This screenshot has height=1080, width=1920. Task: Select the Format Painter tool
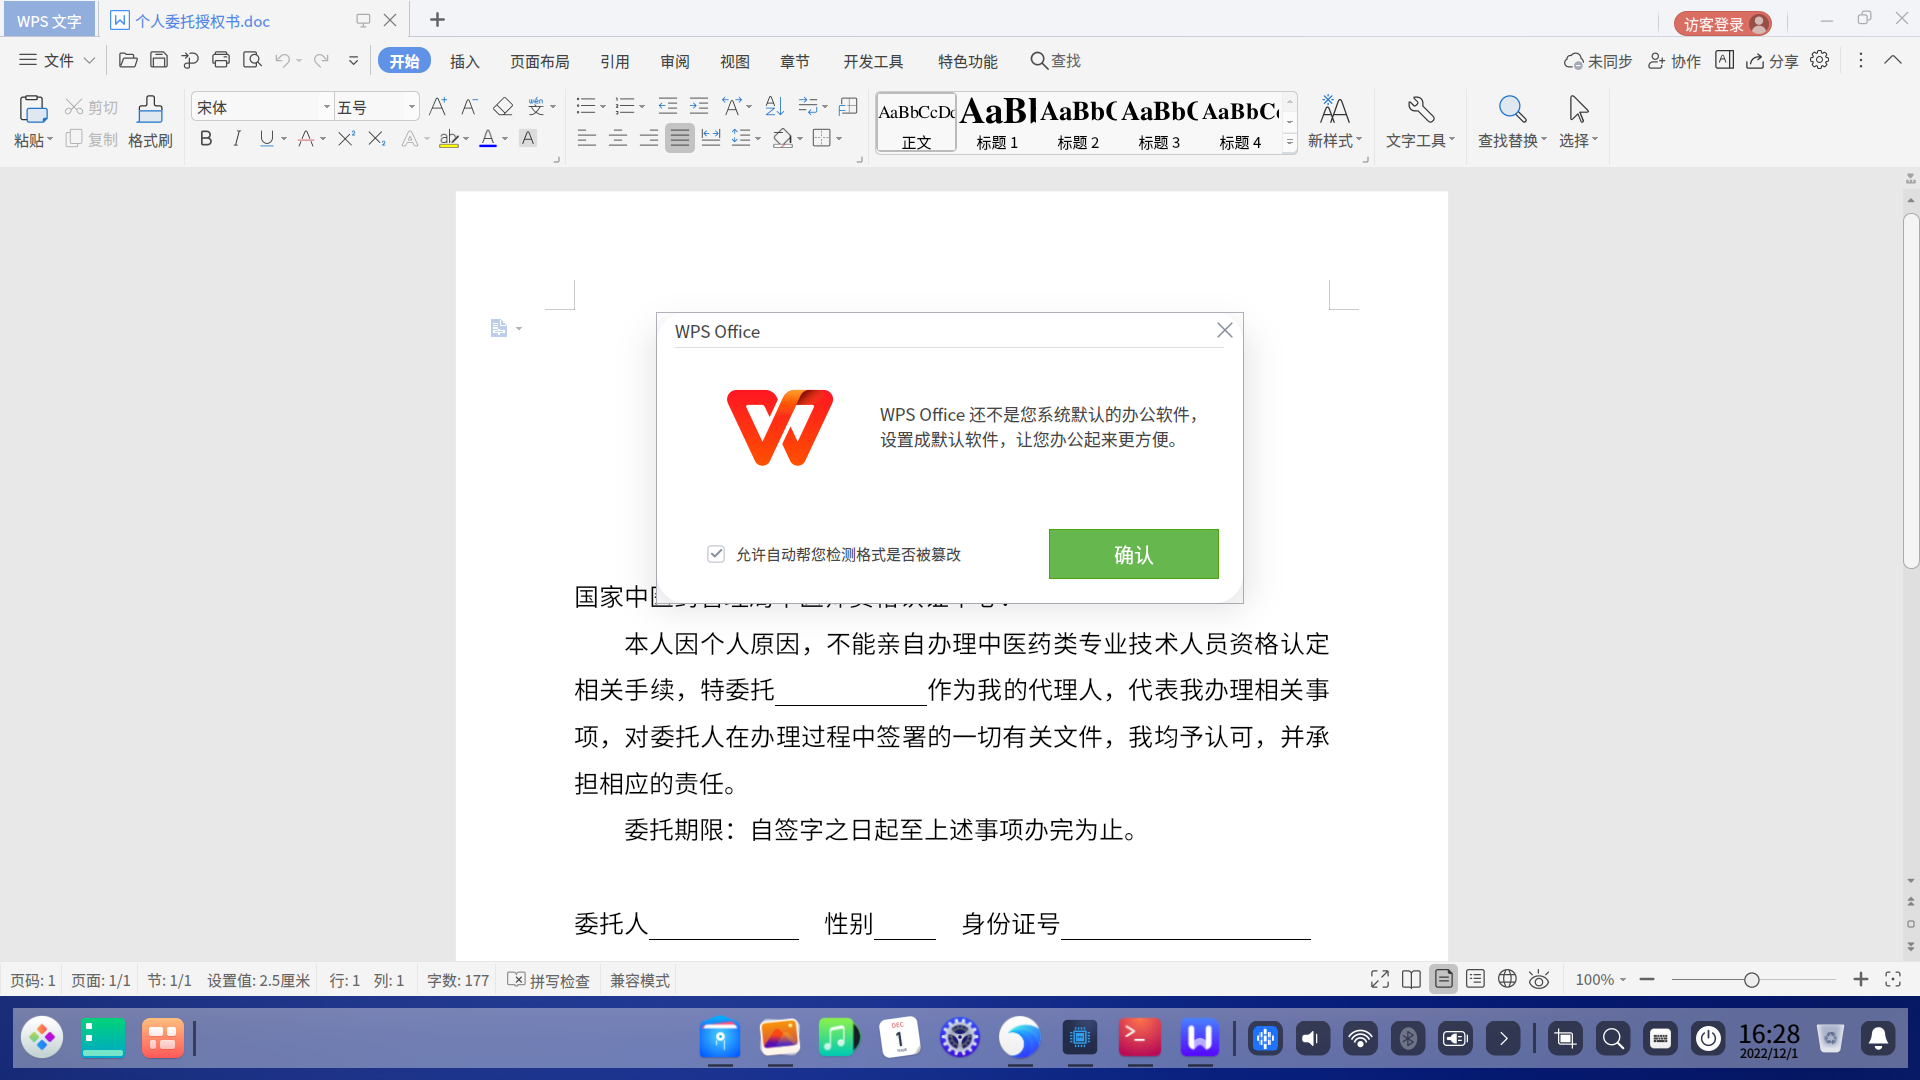point(150,122)
